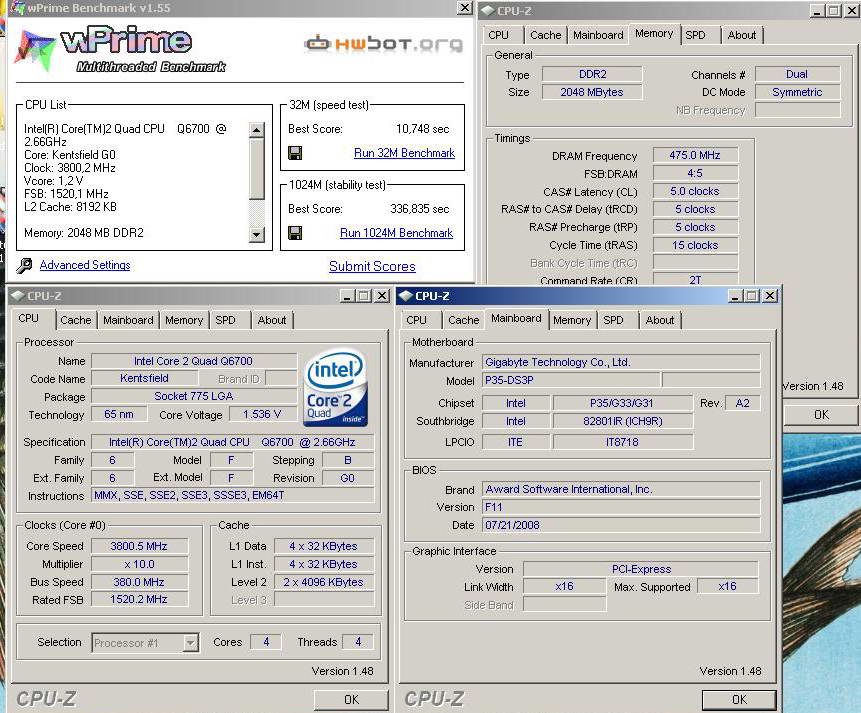Screen dimensions: 861x713
Task: Click OK in CPU-Z Mainboard window
Action: (x=739, y=699)
